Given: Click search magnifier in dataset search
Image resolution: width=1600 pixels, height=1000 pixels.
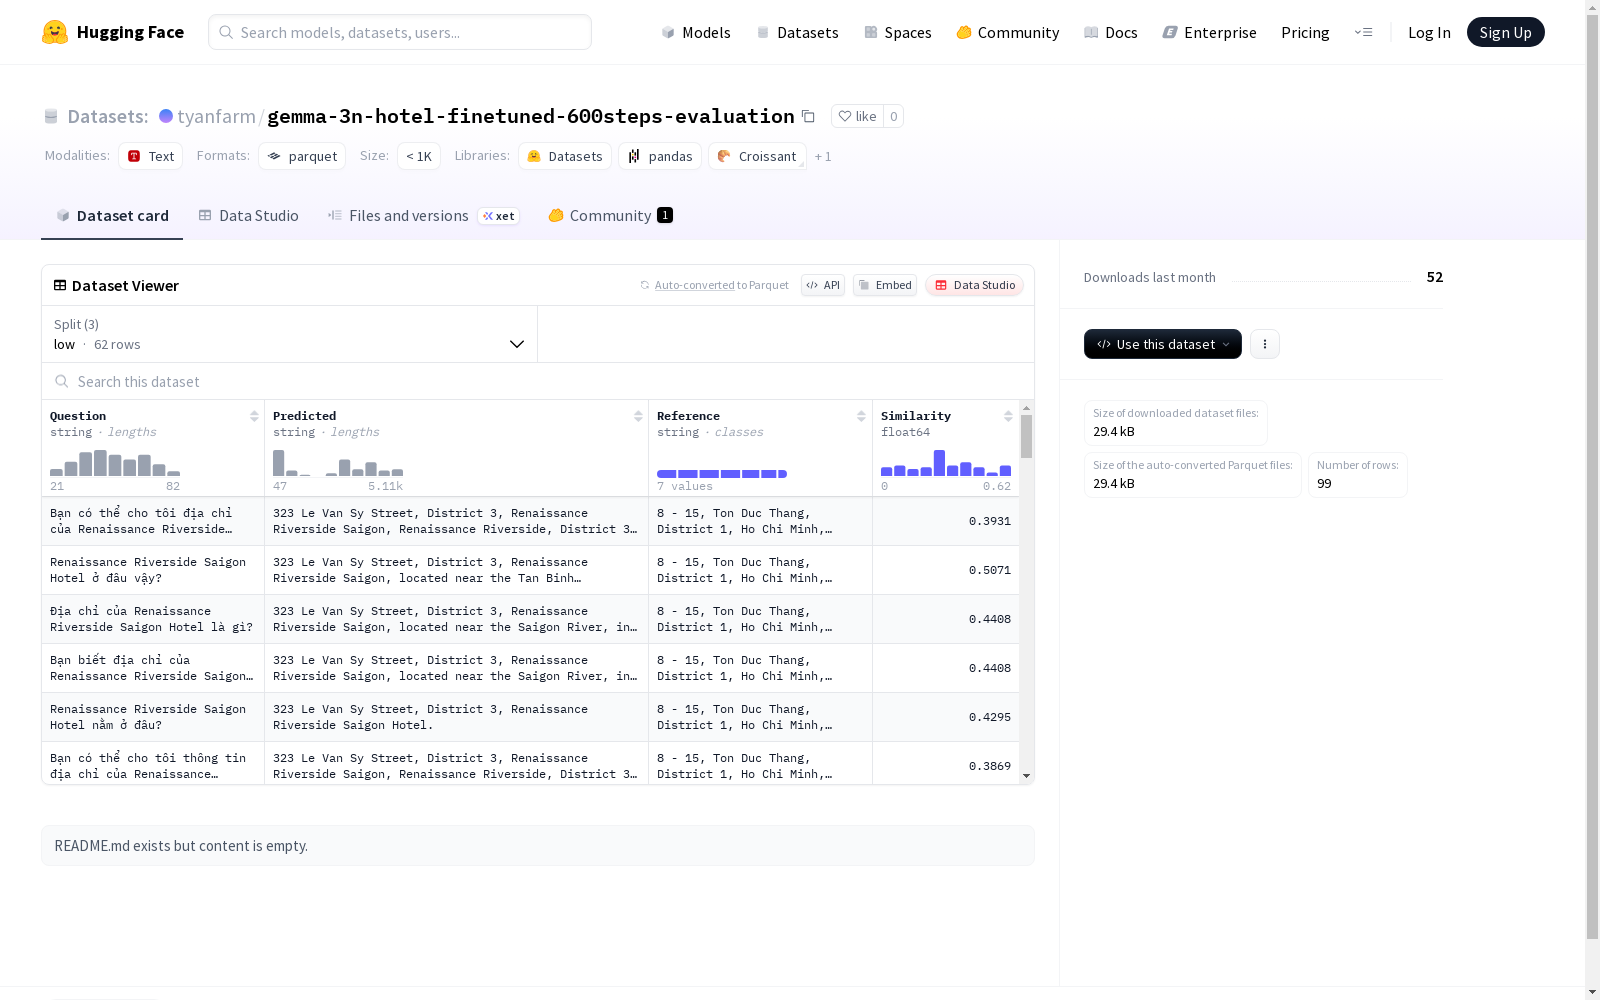Looking at the screenshot, I should point(62,381).
